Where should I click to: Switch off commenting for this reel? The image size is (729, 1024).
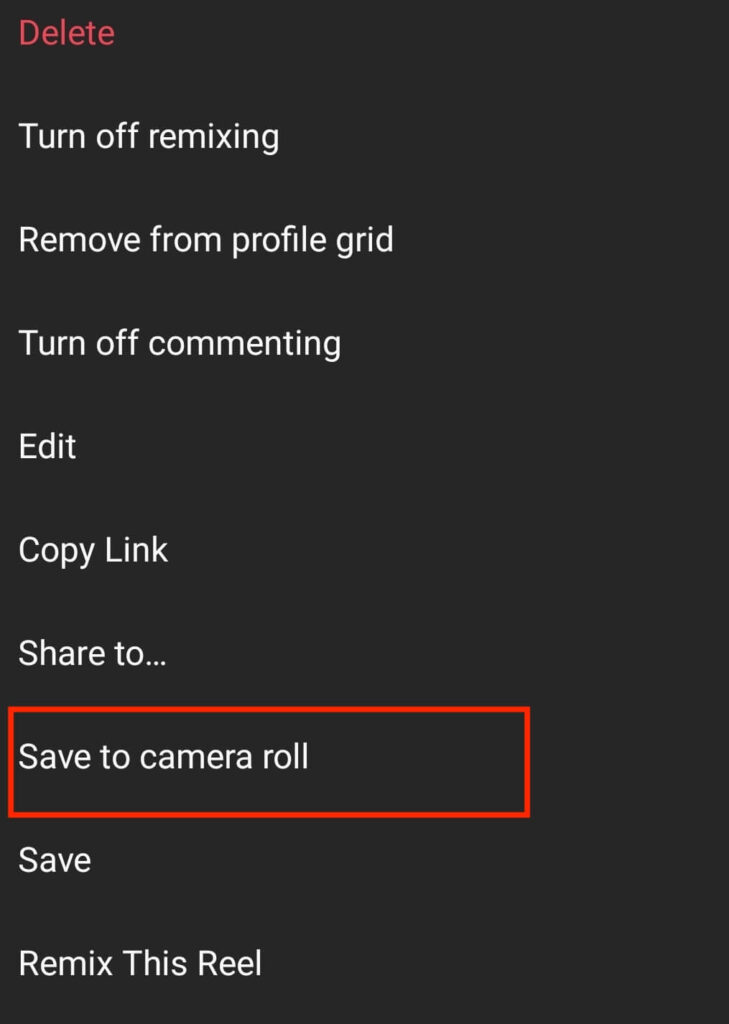[x=180, y=343]
